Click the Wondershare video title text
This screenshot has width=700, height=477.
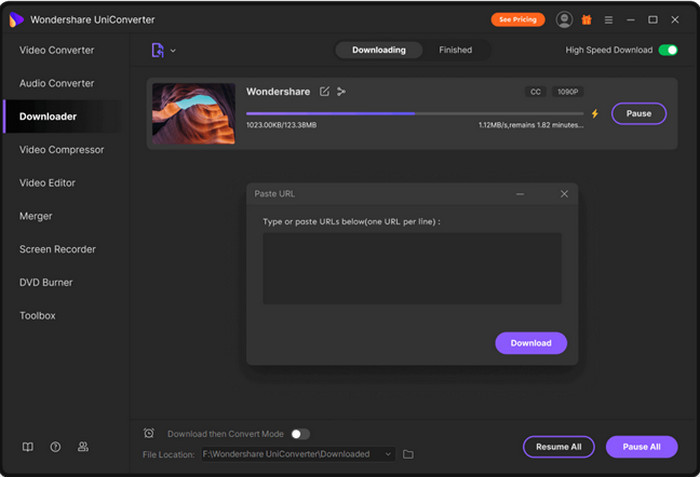(x=278, y=92)
